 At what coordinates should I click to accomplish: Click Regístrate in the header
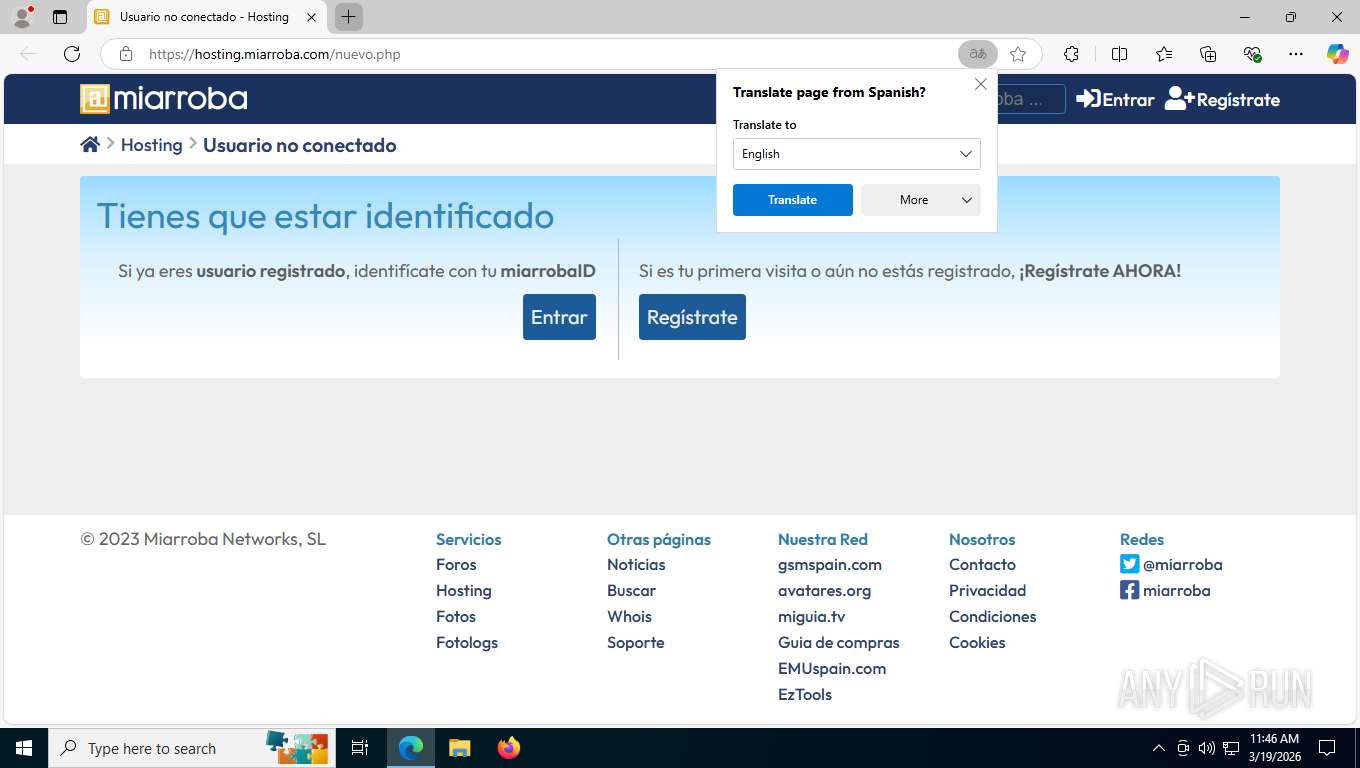[x=1222, y=99]
